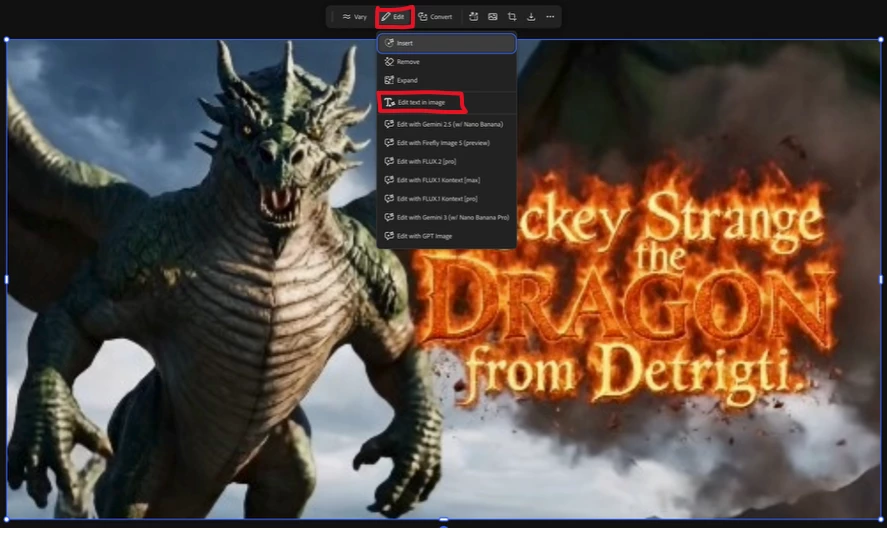Open the three-dot more options menu
Viewport: 887px width, 533px height.
550,17
